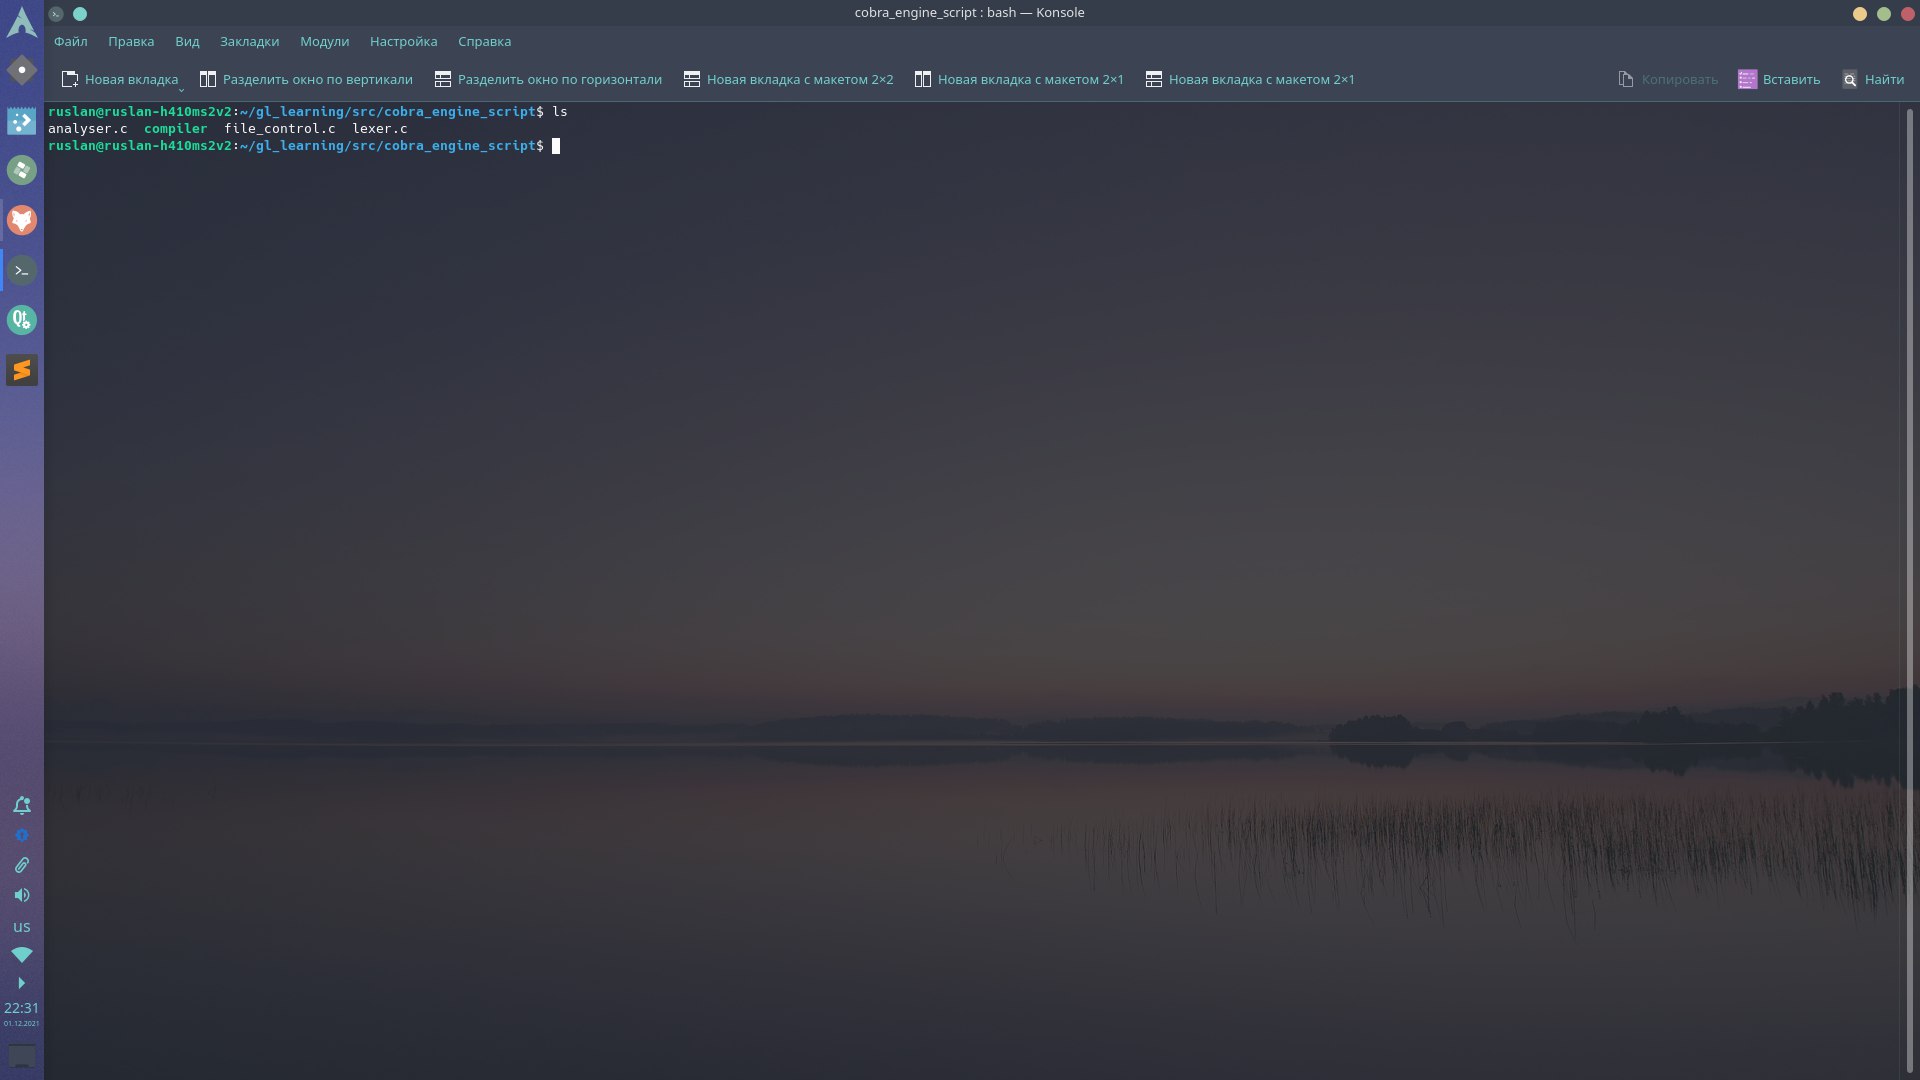Open Qt Creator from the side panel

[22, 320]
